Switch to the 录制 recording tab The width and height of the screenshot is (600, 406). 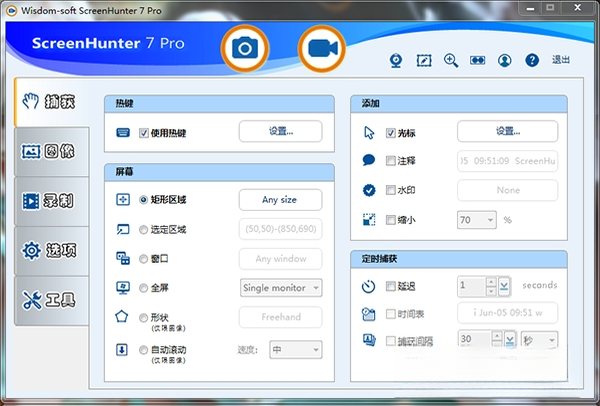(x=52, y=201)
